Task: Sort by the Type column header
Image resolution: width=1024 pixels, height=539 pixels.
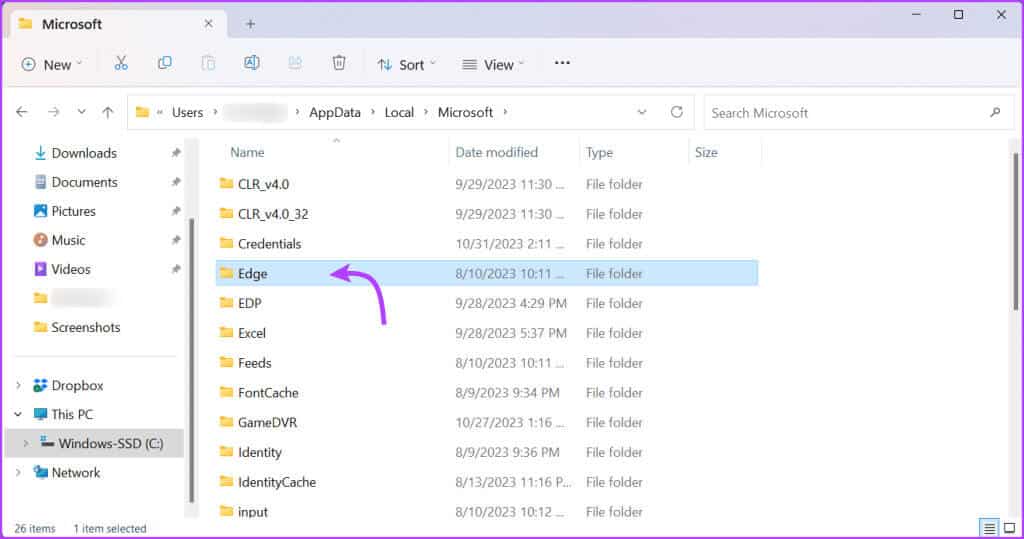Action: click(x=599, y=152)
